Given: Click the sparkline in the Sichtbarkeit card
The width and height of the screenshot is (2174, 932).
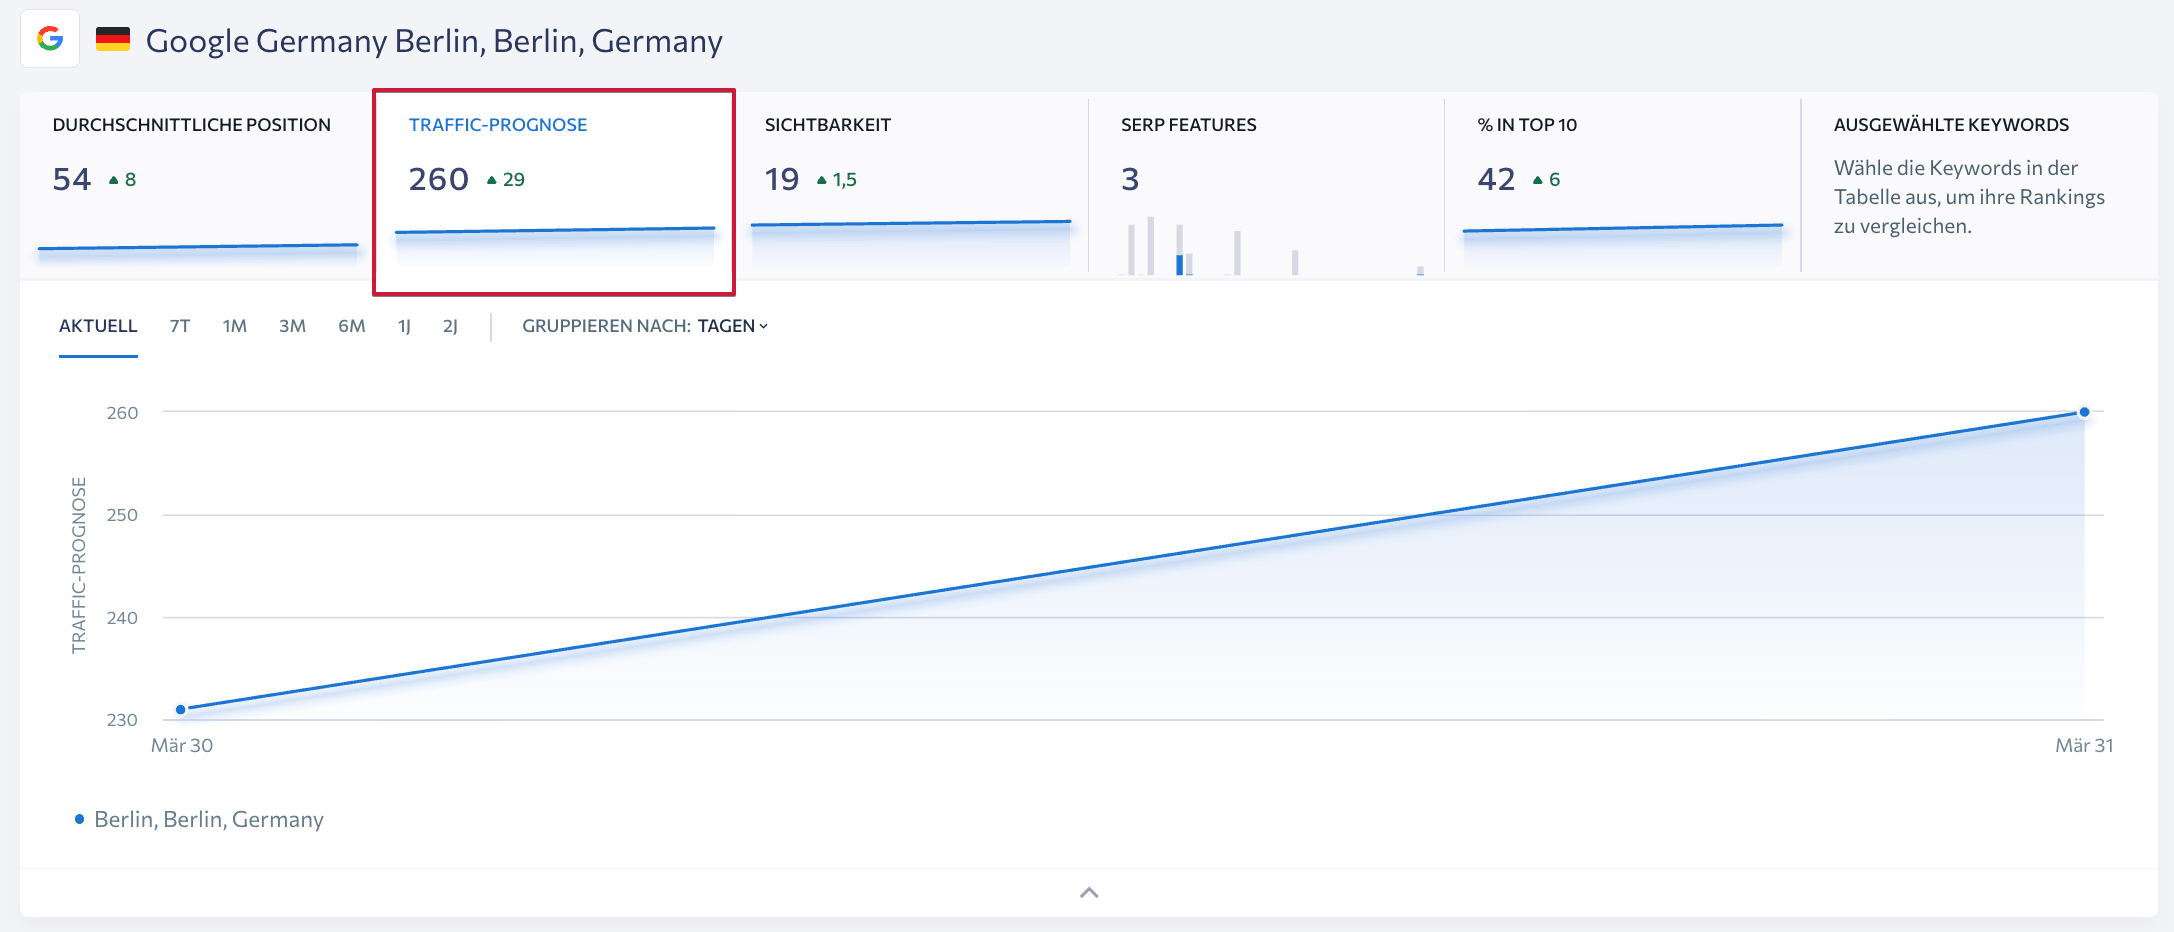Looking at the screenshot, I should (x=910, y=224).
